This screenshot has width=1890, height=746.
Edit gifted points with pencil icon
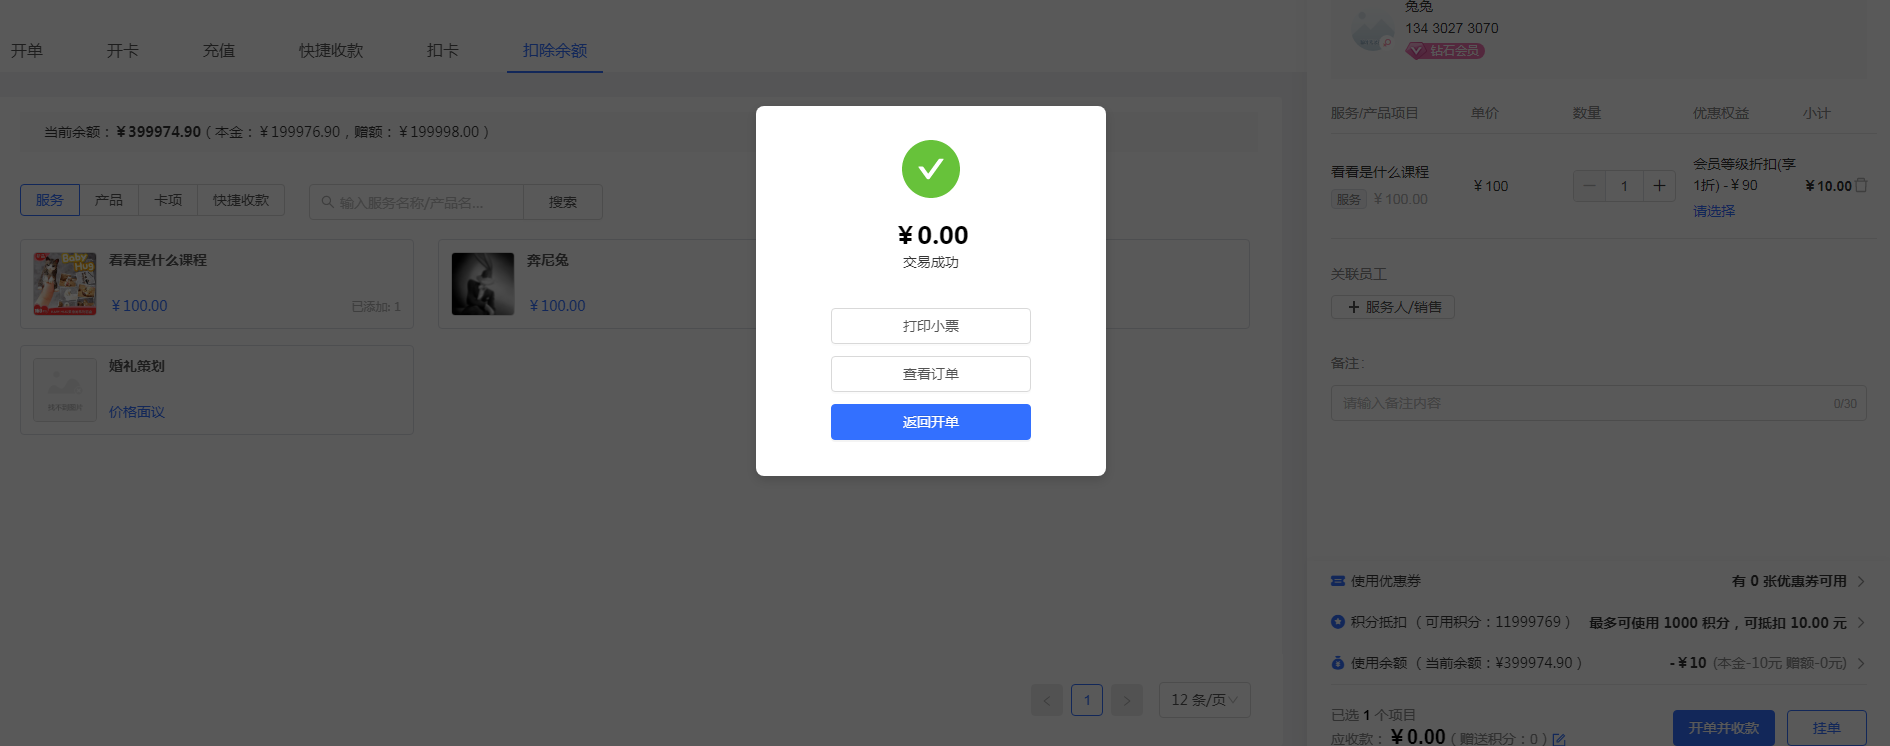(x=1559, y=740)
